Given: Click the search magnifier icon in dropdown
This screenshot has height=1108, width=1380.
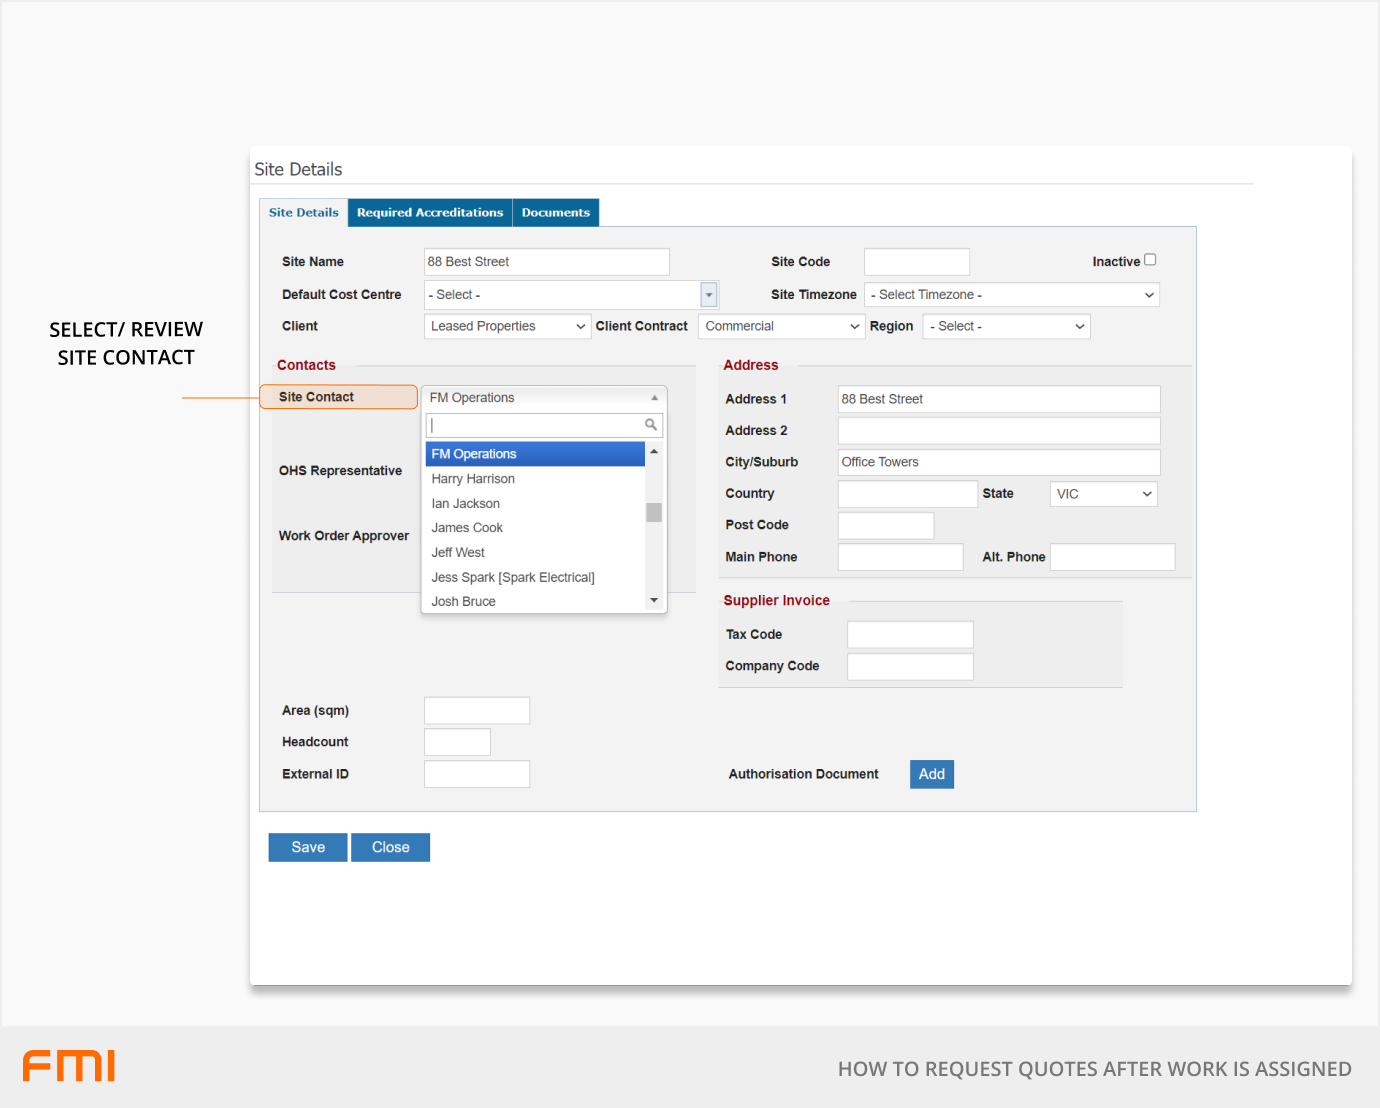Looking at the screenshot, I should [x=650, y=425].
